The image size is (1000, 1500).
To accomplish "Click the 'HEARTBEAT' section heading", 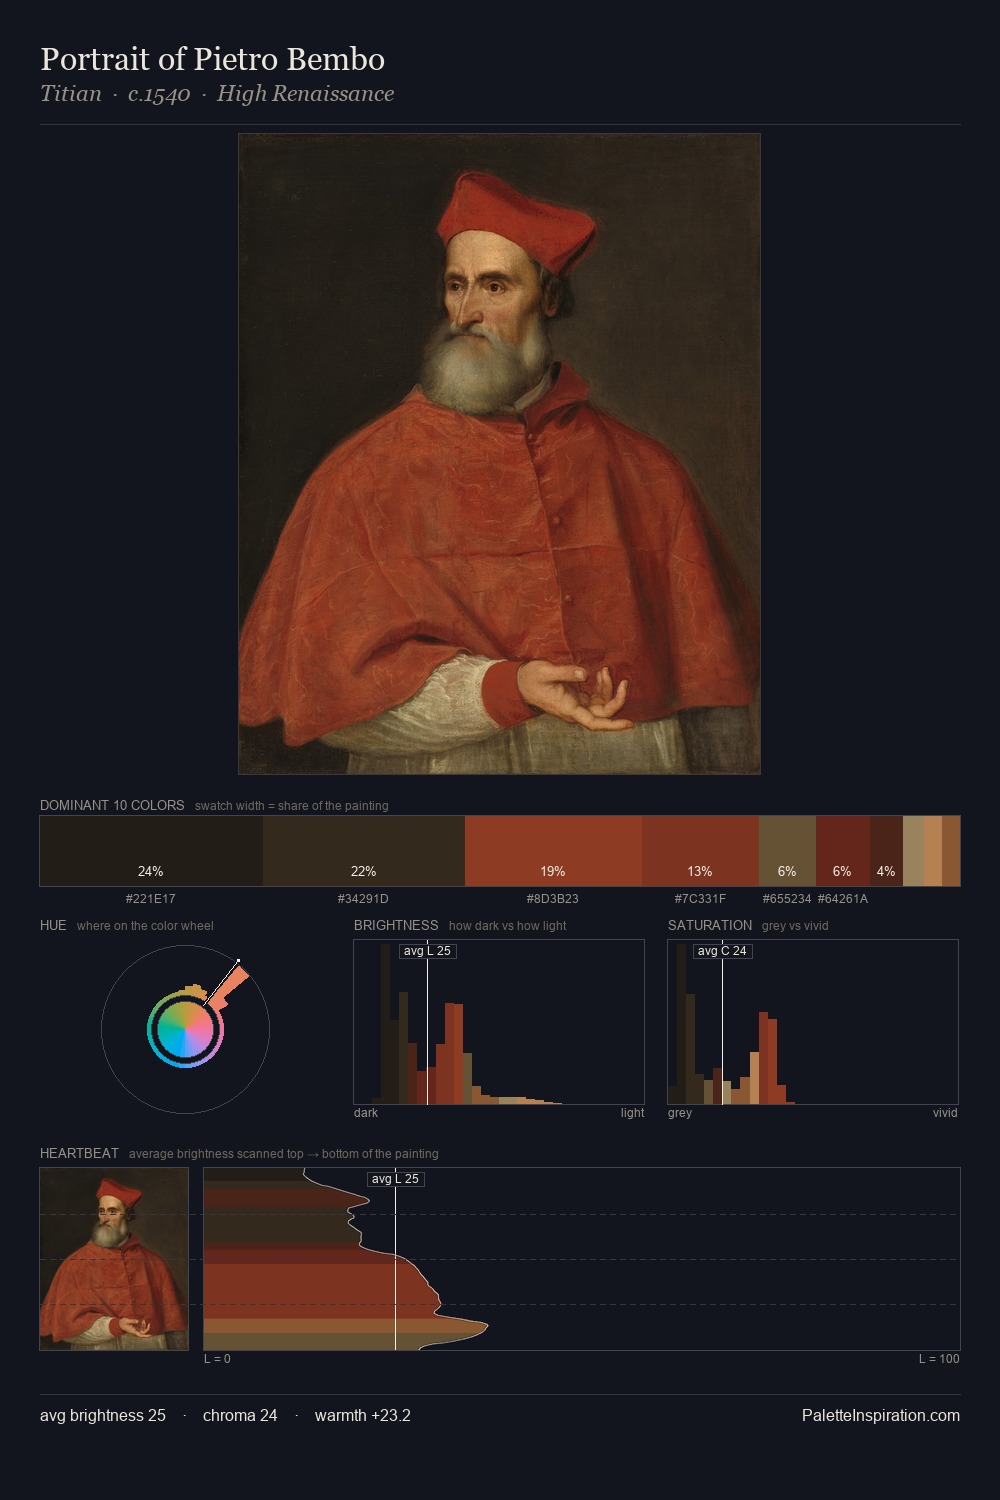I will coord(79,1153).
